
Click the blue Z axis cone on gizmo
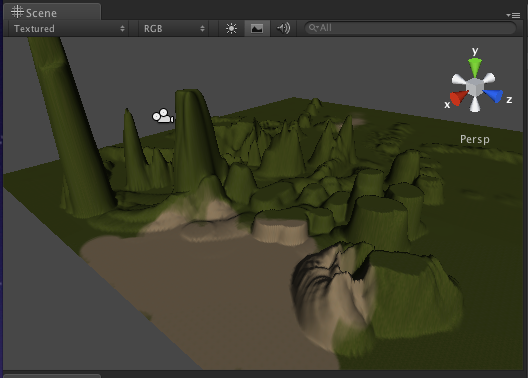click(493, 95)
